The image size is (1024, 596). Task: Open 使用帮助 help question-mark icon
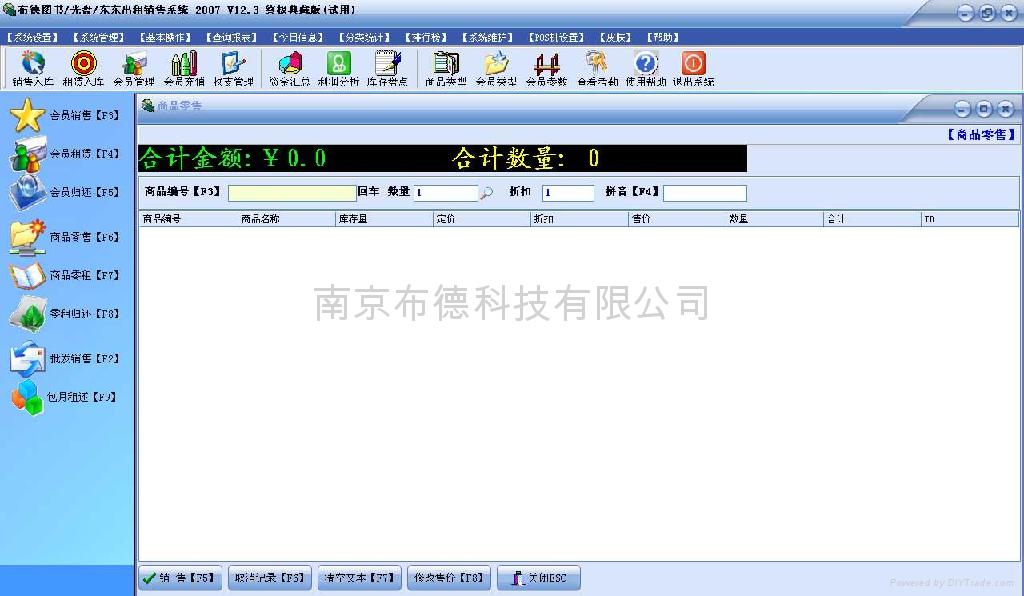646,69
